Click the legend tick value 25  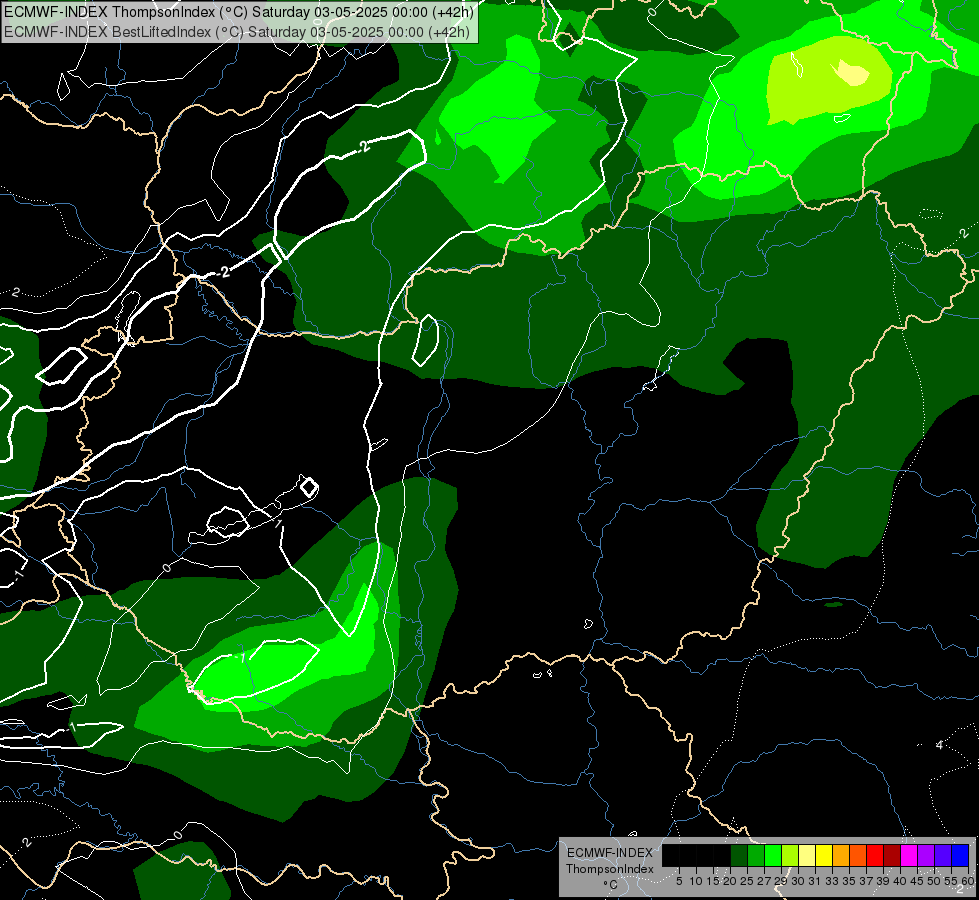pyautogui.click(x=747, y=881)
